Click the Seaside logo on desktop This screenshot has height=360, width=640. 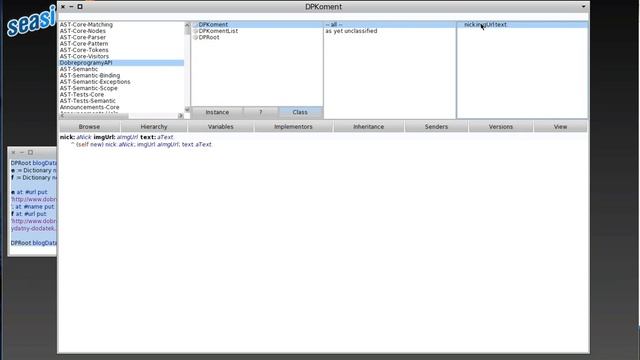pos(31,21)
